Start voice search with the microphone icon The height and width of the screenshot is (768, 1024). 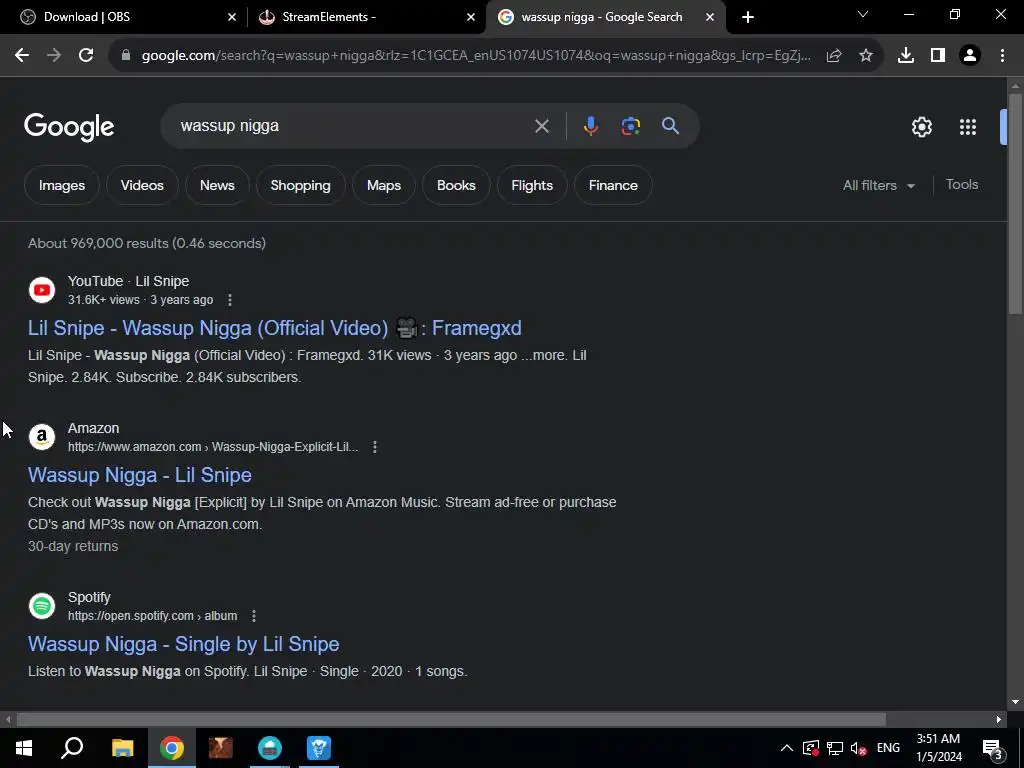click(590, 126)
